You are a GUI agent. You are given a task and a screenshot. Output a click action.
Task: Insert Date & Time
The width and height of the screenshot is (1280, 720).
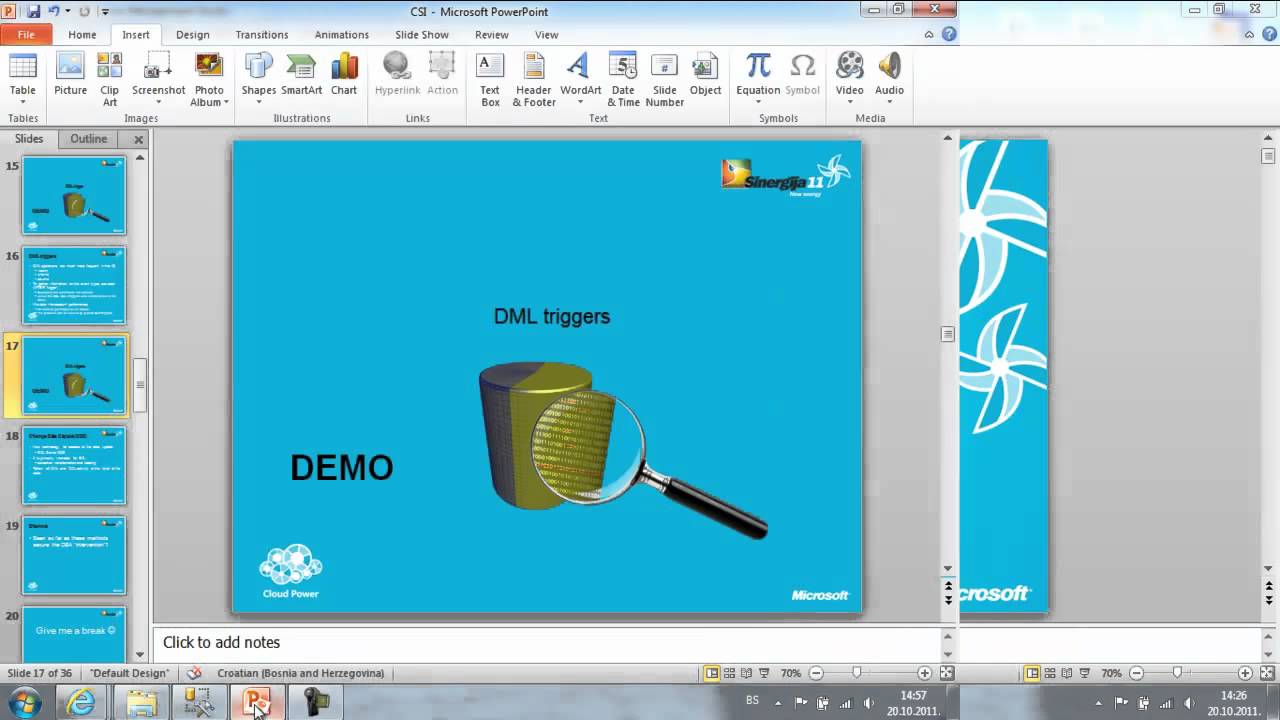pyautogui.click(x=623, y=79)
